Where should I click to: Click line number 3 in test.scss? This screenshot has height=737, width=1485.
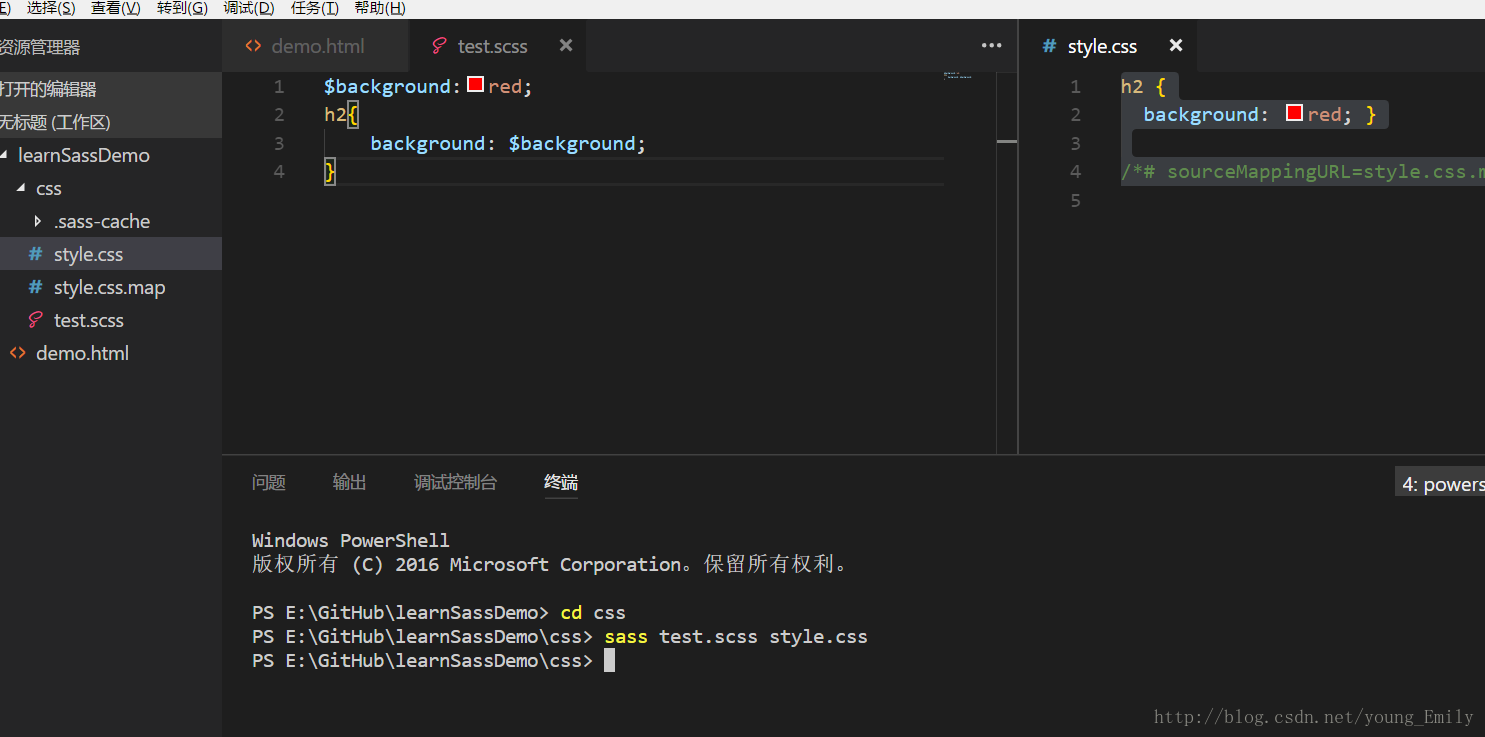(x=279, y=143)
